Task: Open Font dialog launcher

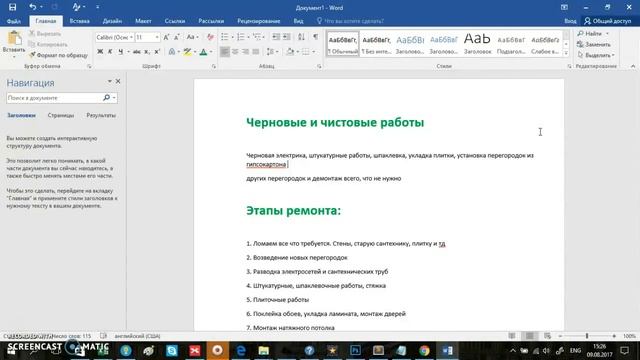Action: 214,66
